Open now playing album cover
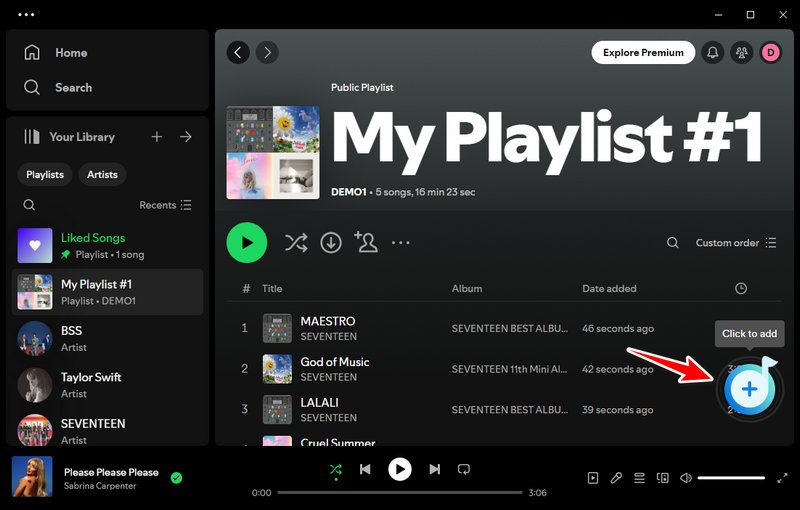 [32, 477]
